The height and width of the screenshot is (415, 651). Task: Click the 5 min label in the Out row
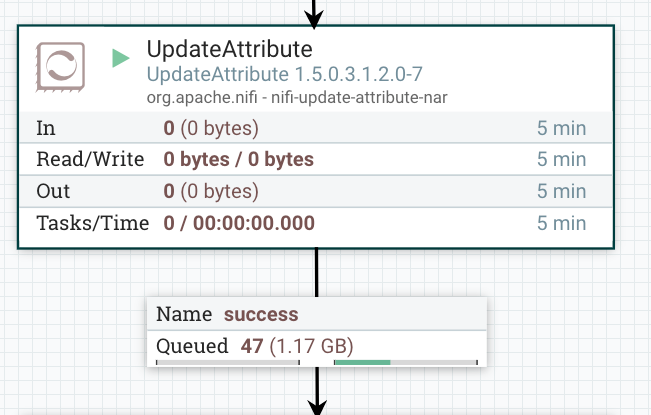pos(561,191)
